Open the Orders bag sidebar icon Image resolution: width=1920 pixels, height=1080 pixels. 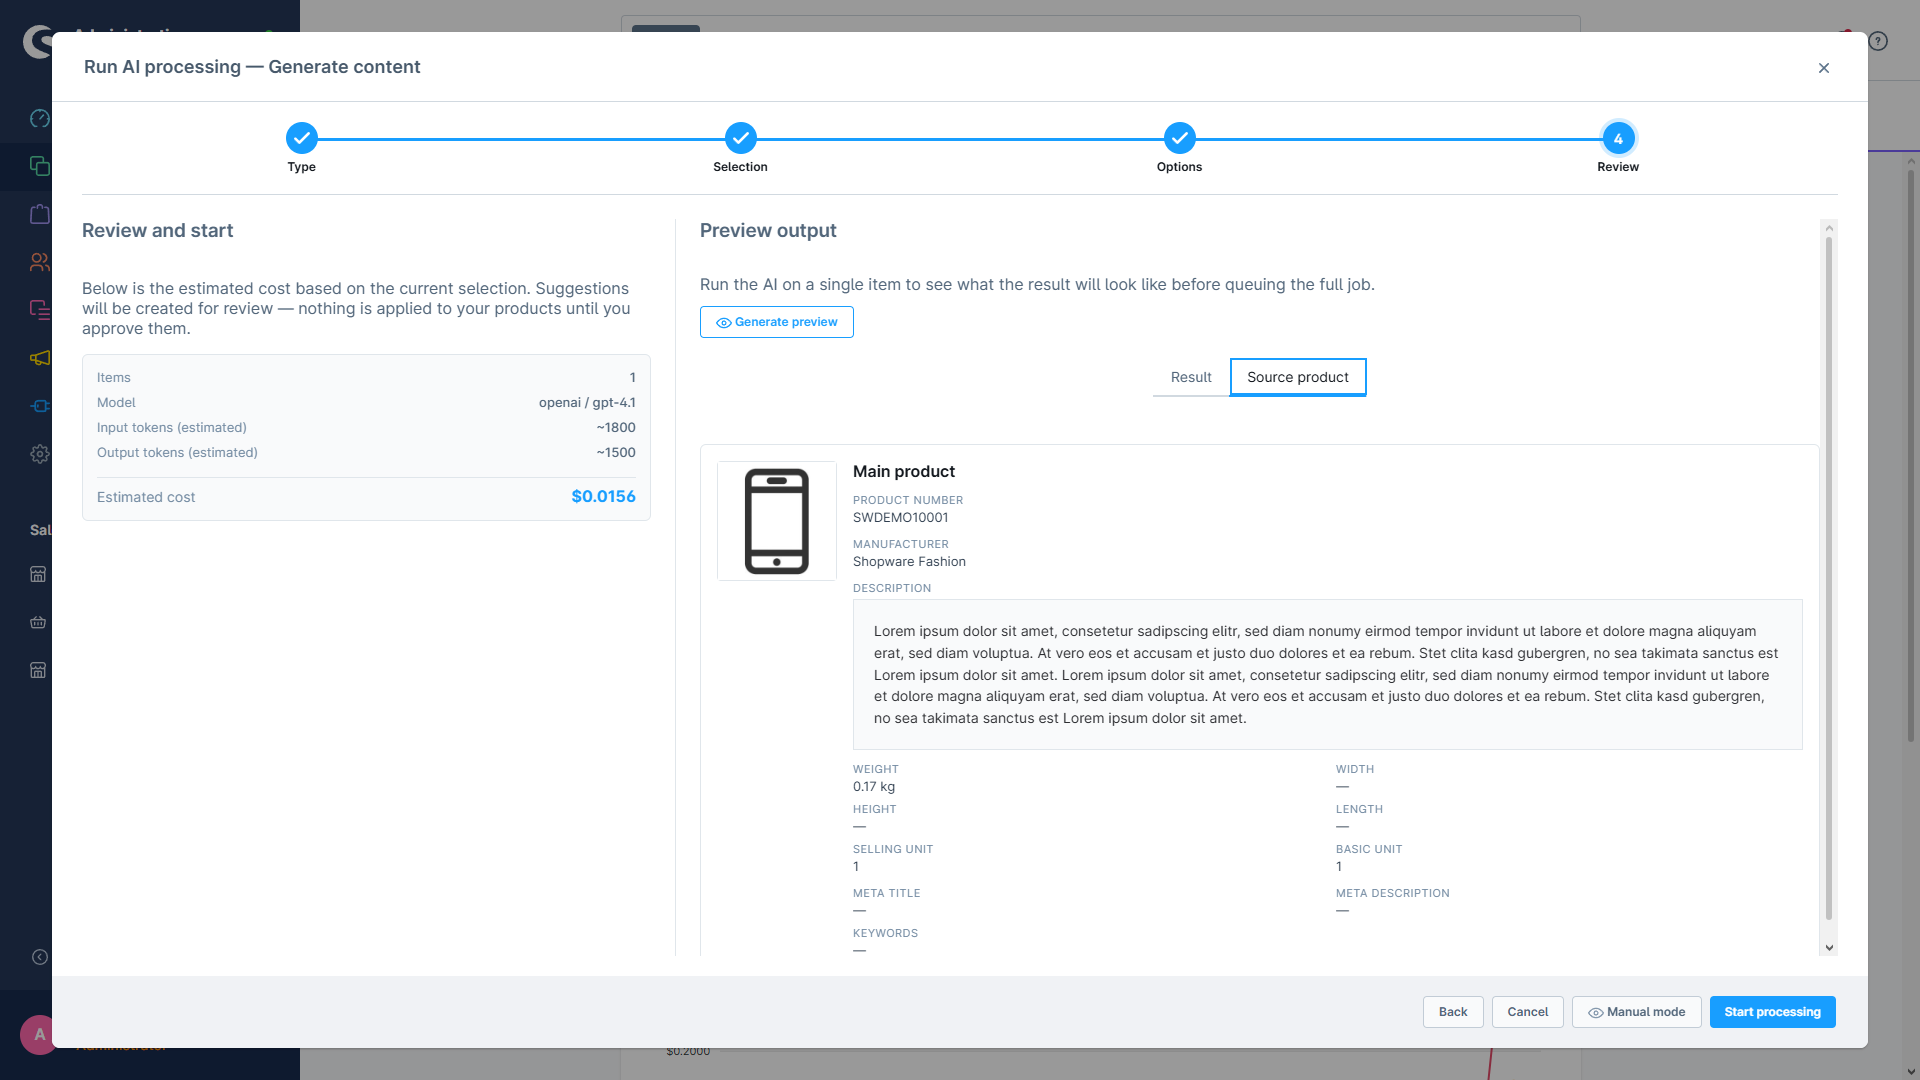[39, 214]
